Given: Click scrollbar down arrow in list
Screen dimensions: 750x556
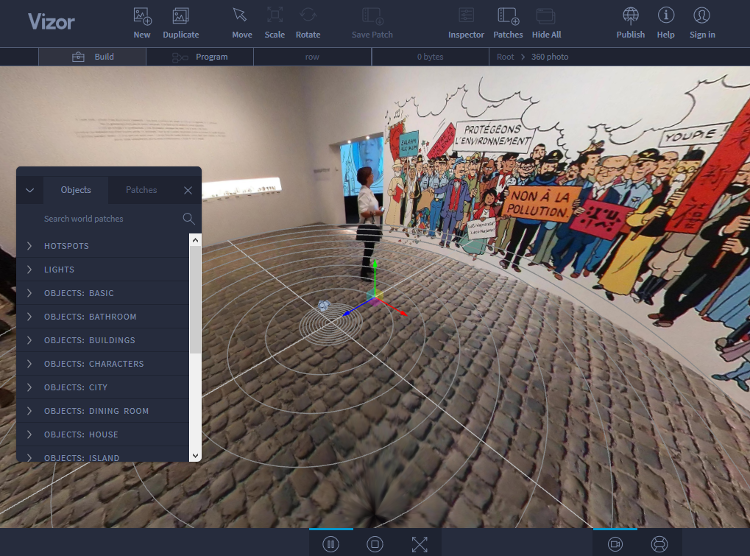Looking at the screenshot, I should point(195,456).
